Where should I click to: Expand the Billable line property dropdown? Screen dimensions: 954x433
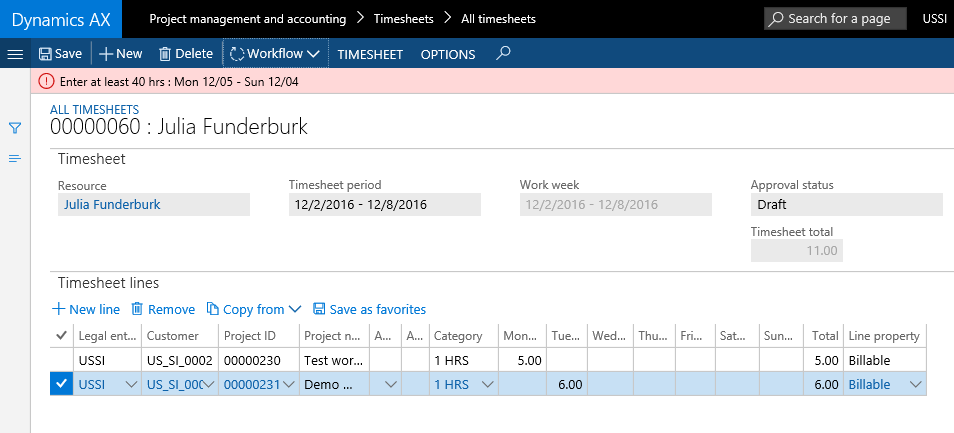tap(916, 384)
